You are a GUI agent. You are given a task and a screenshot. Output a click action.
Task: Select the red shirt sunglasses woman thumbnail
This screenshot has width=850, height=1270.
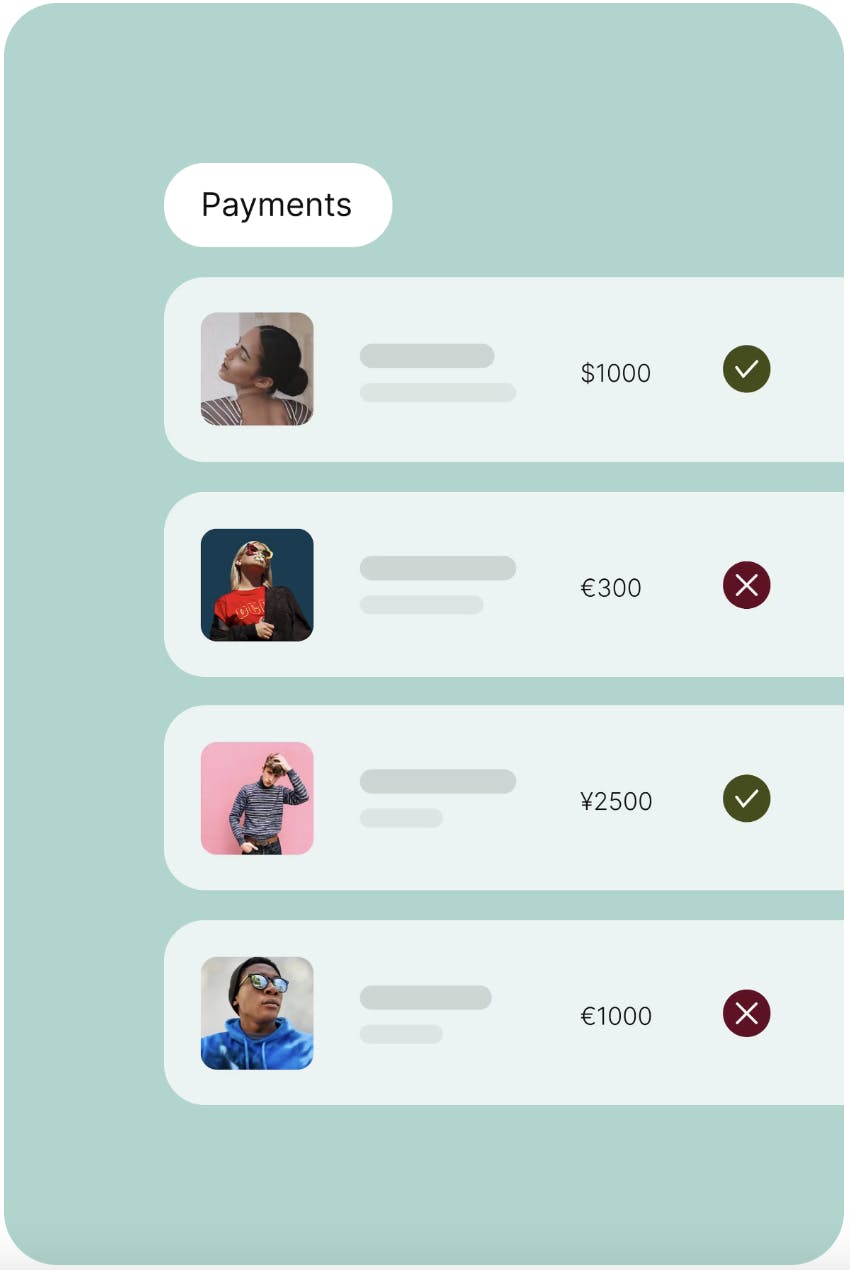(257, 585)
